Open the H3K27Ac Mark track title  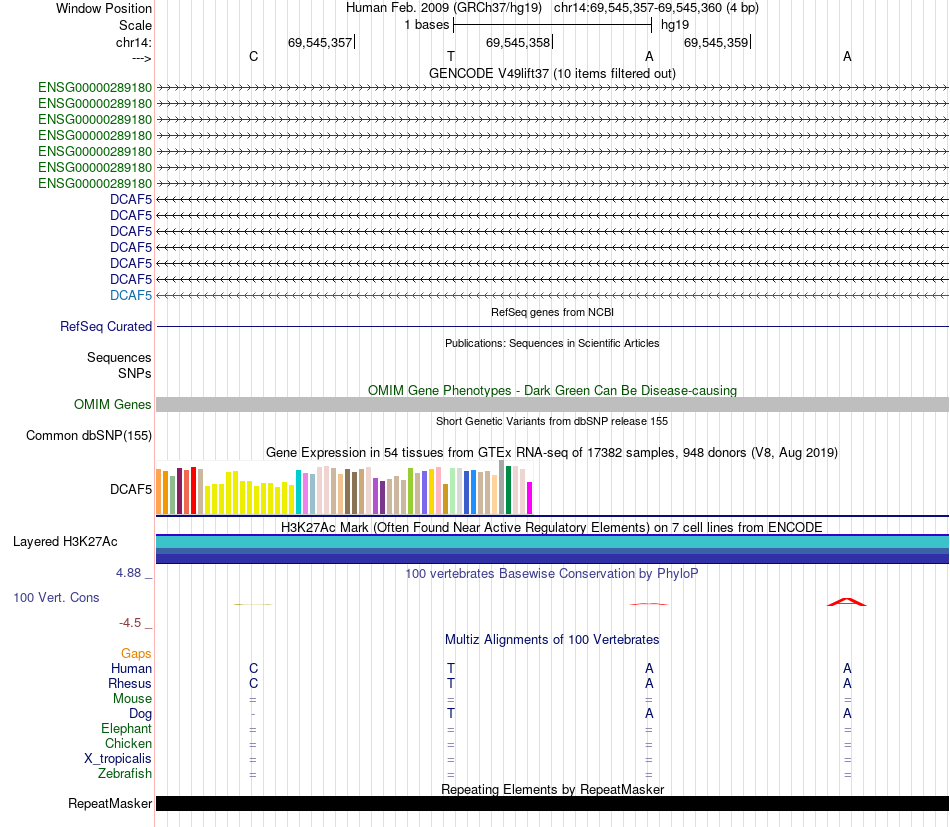tap(552, 527)
